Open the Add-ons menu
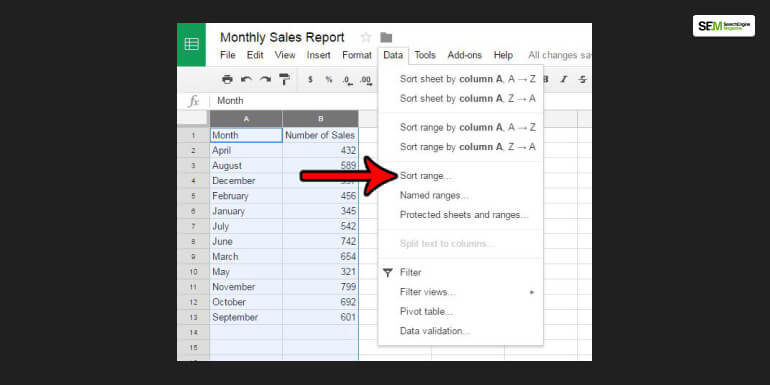770x385 pixels. tap(465, 55)
